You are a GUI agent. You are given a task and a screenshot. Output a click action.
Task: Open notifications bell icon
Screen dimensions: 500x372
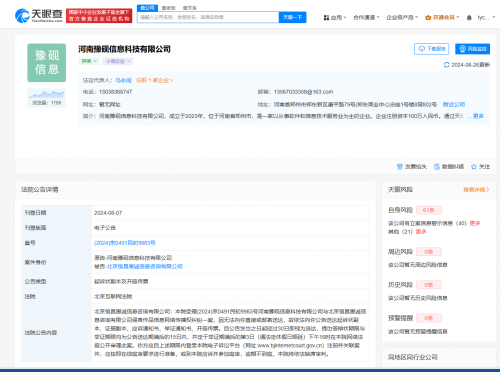(x=469, y=18)
